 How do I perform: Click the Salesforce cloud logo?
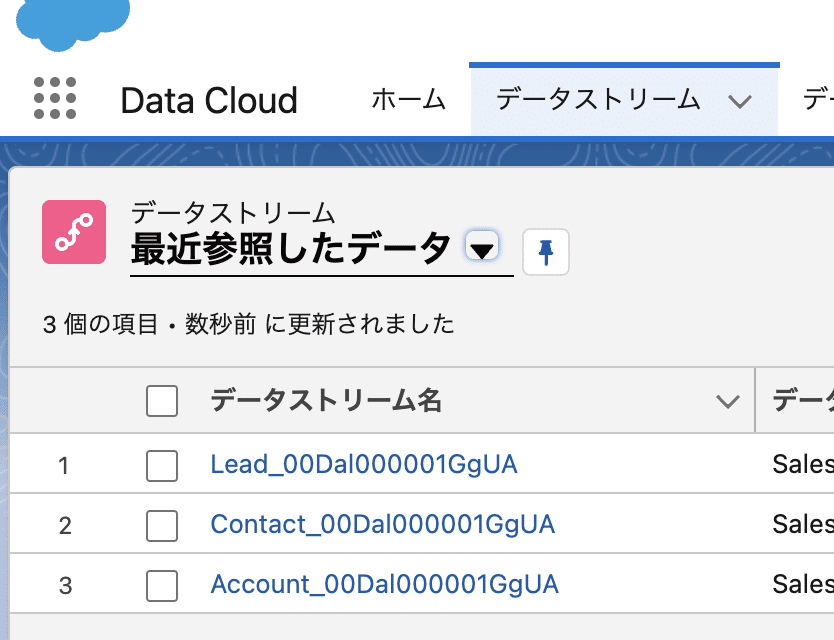[x=73, y=24]
